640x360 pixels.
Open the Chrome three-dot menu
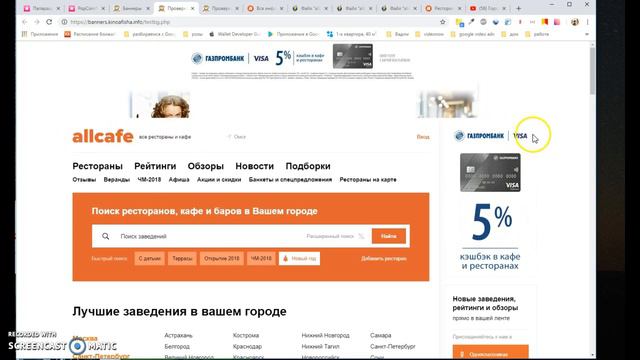click(587, 22)
